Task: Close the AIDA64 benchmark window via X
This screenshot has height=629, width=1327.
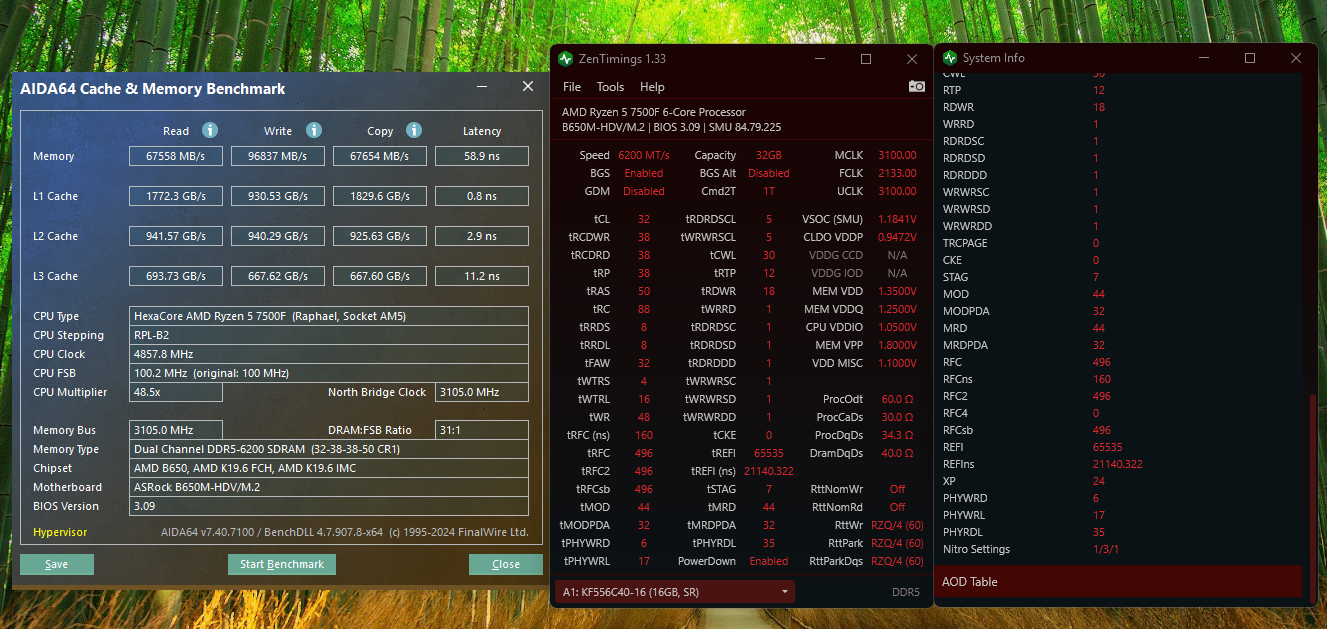Action: click(x=528, y=87)
